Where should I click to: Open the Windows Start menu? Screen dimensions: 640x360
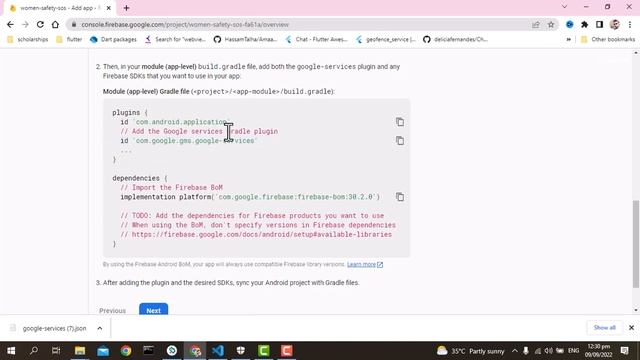[11, 351]
